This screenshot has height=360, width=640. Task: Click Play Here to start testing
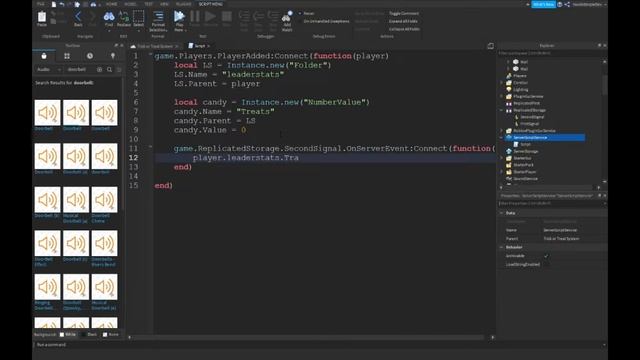click(x=179, y=17)
